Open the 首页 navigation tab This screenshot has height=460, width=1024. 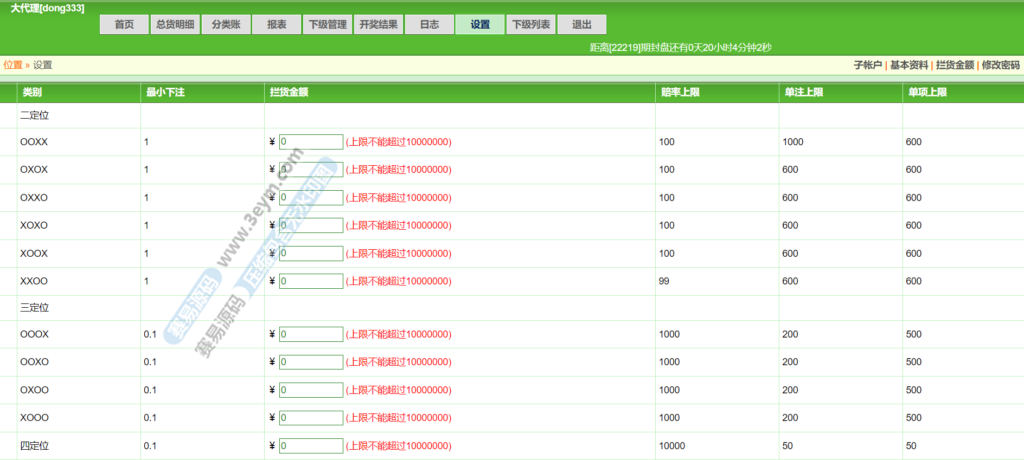click(124, 25)
